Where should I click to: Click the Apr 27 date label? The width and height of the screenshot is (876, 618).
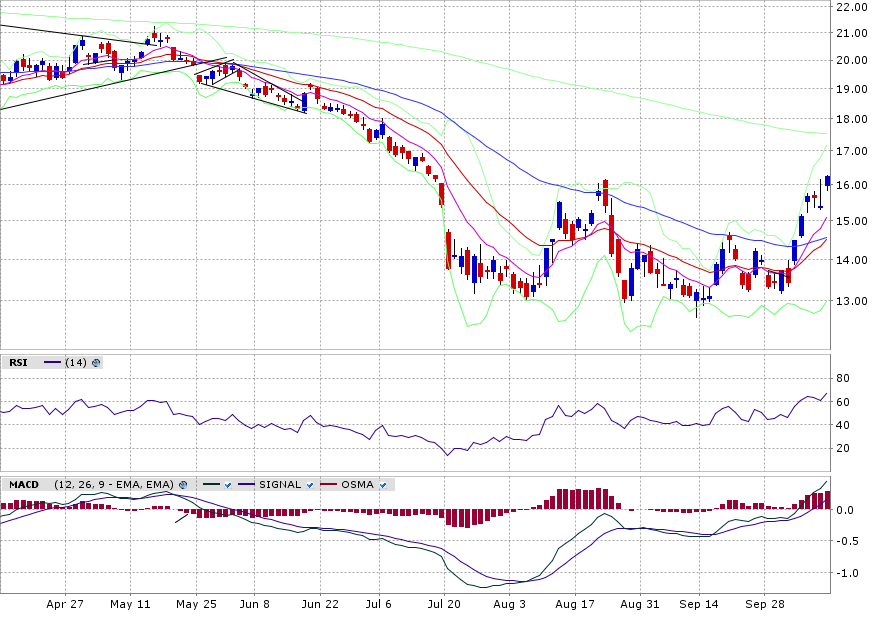[x=65, y=605]
